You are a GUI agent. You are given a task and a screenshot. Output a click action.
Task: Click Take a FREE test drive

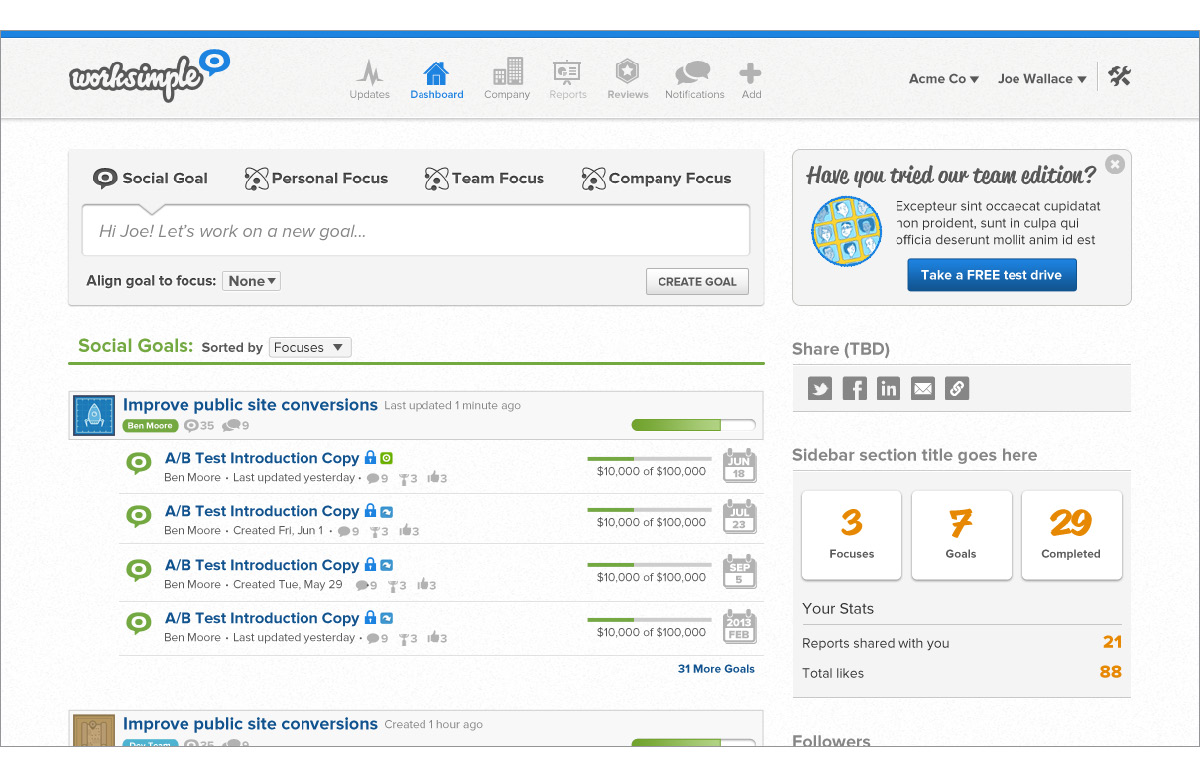pos(991,275)
